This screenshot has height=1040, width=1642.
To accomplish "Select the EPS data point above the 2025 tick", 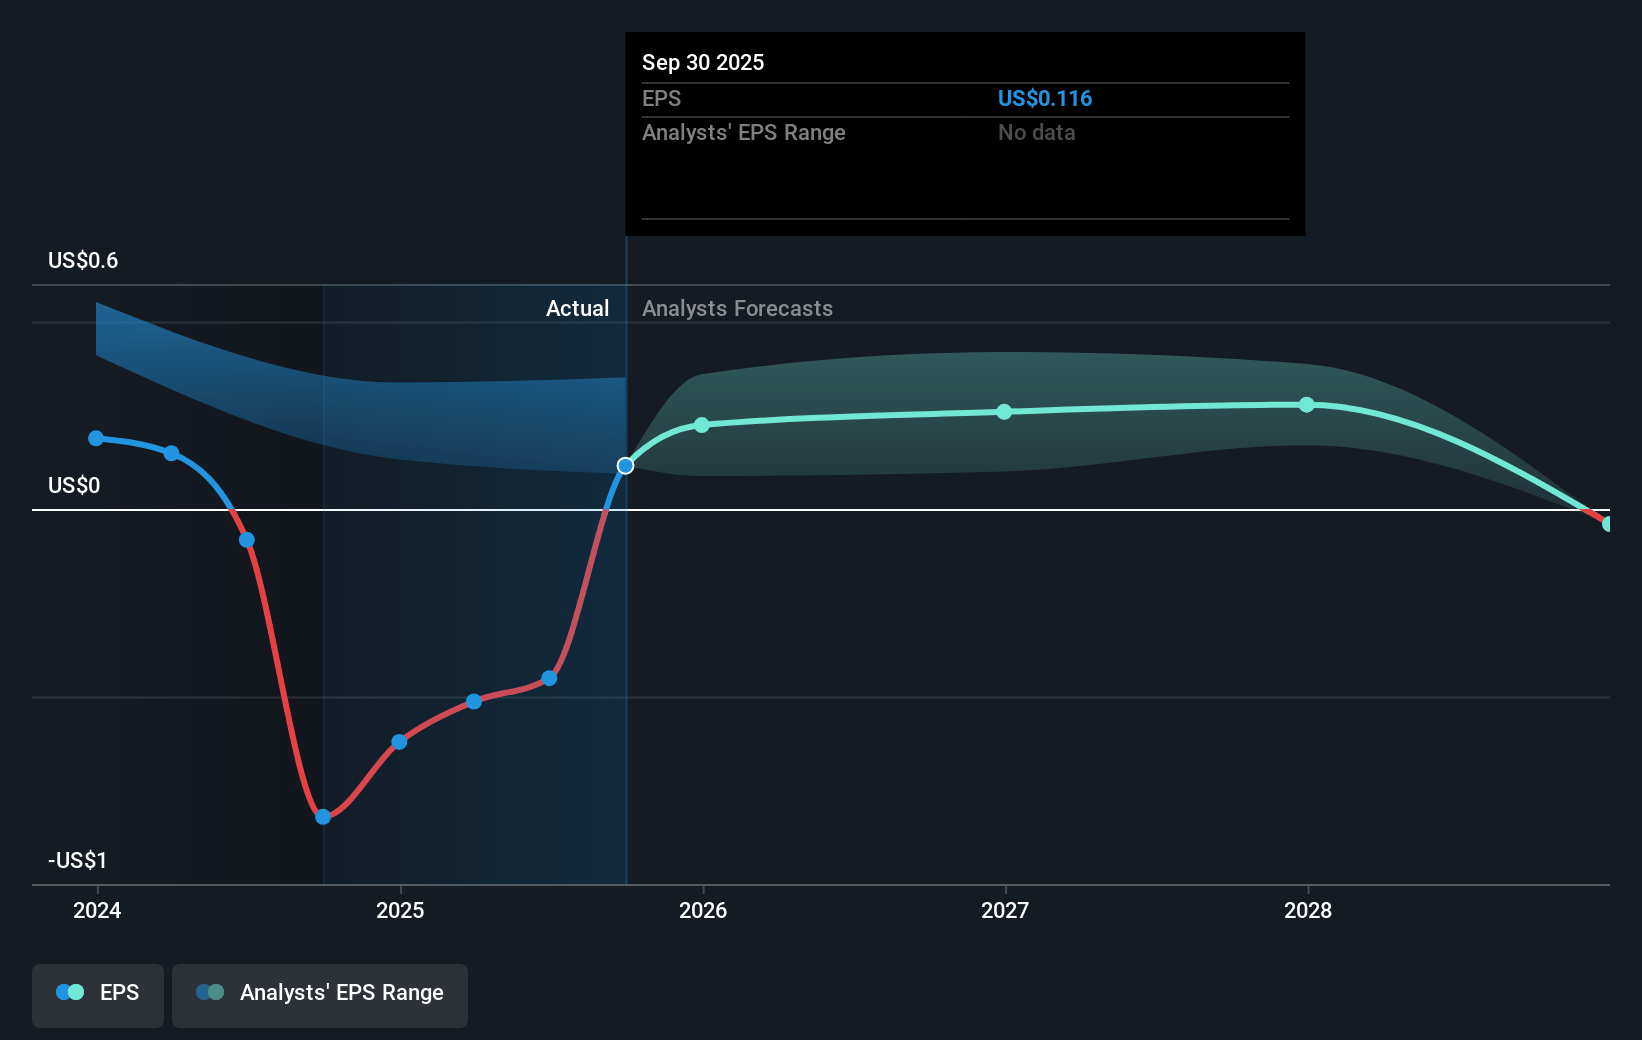I will (x=399, y=742).
